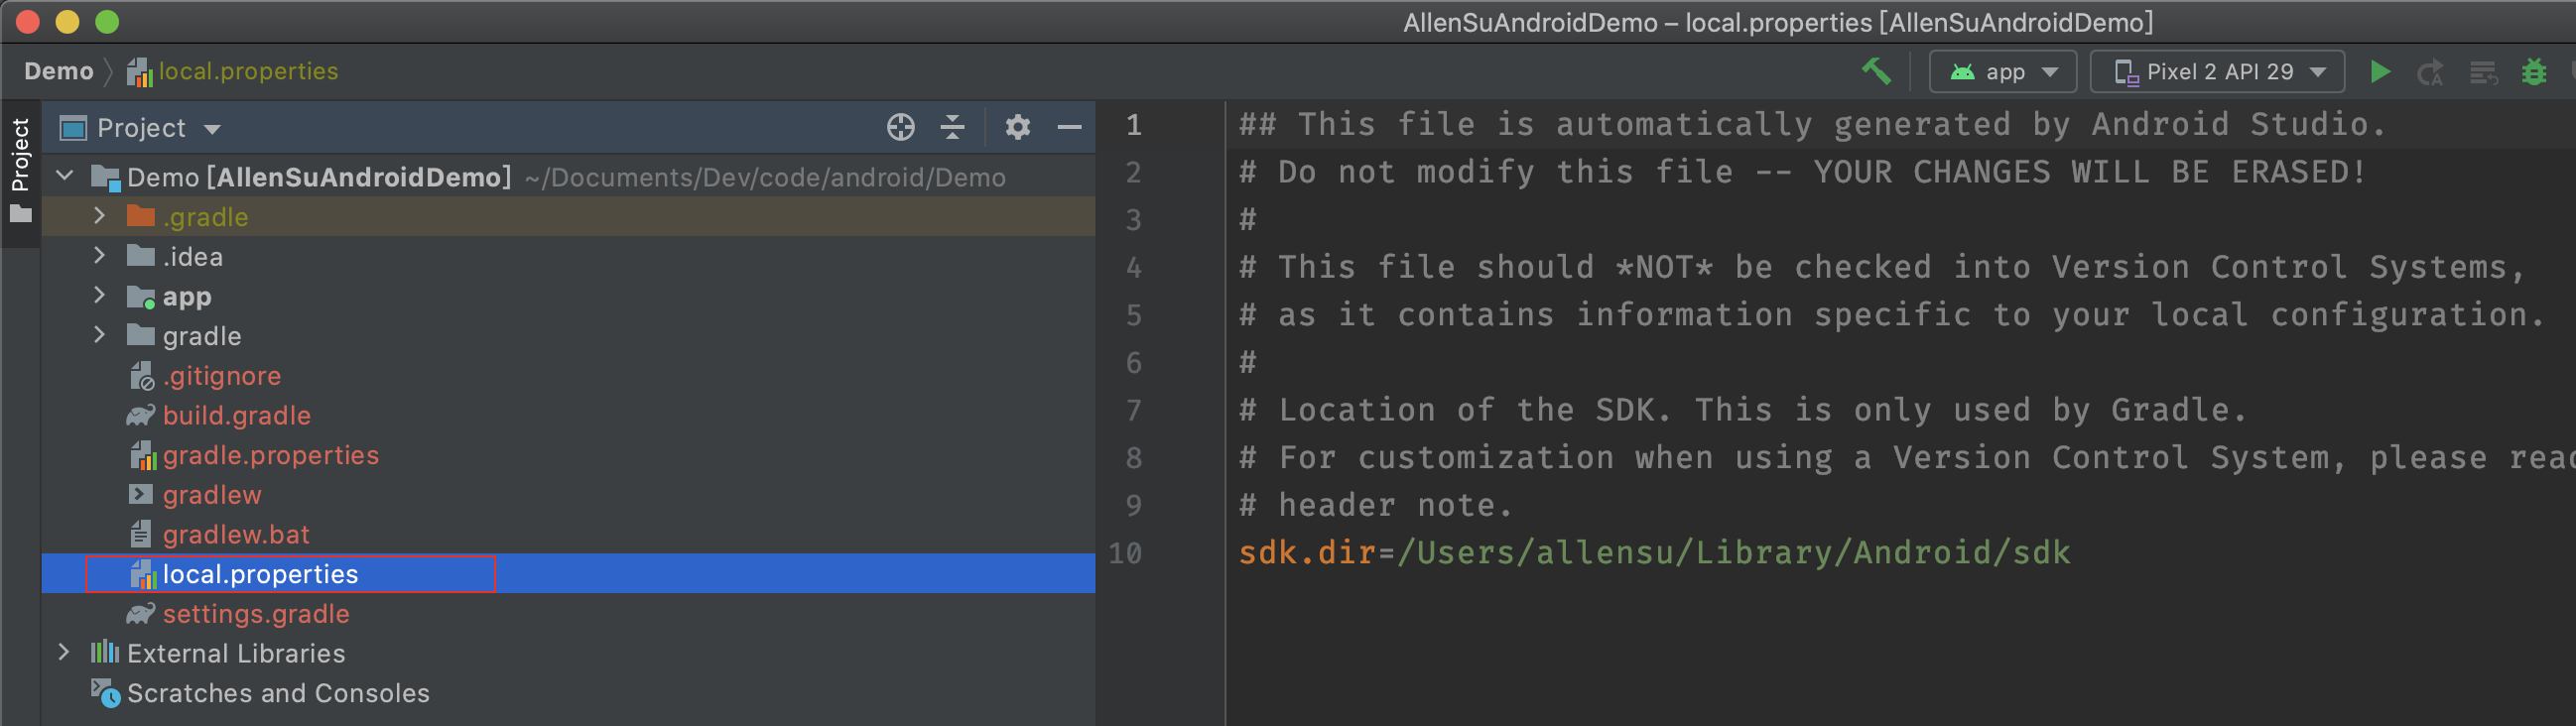Select the gradle.properties file
This screenshot has width=2576, height=726.
[x=568, y=455]
